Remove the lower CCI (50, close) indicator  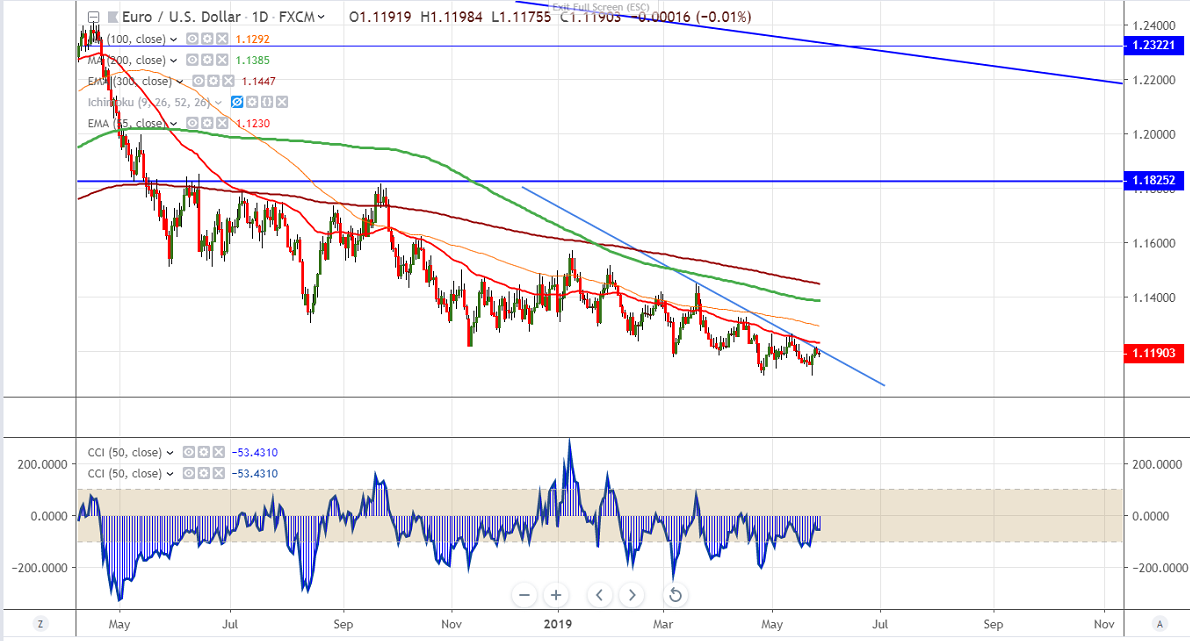(x=219, y=473)
